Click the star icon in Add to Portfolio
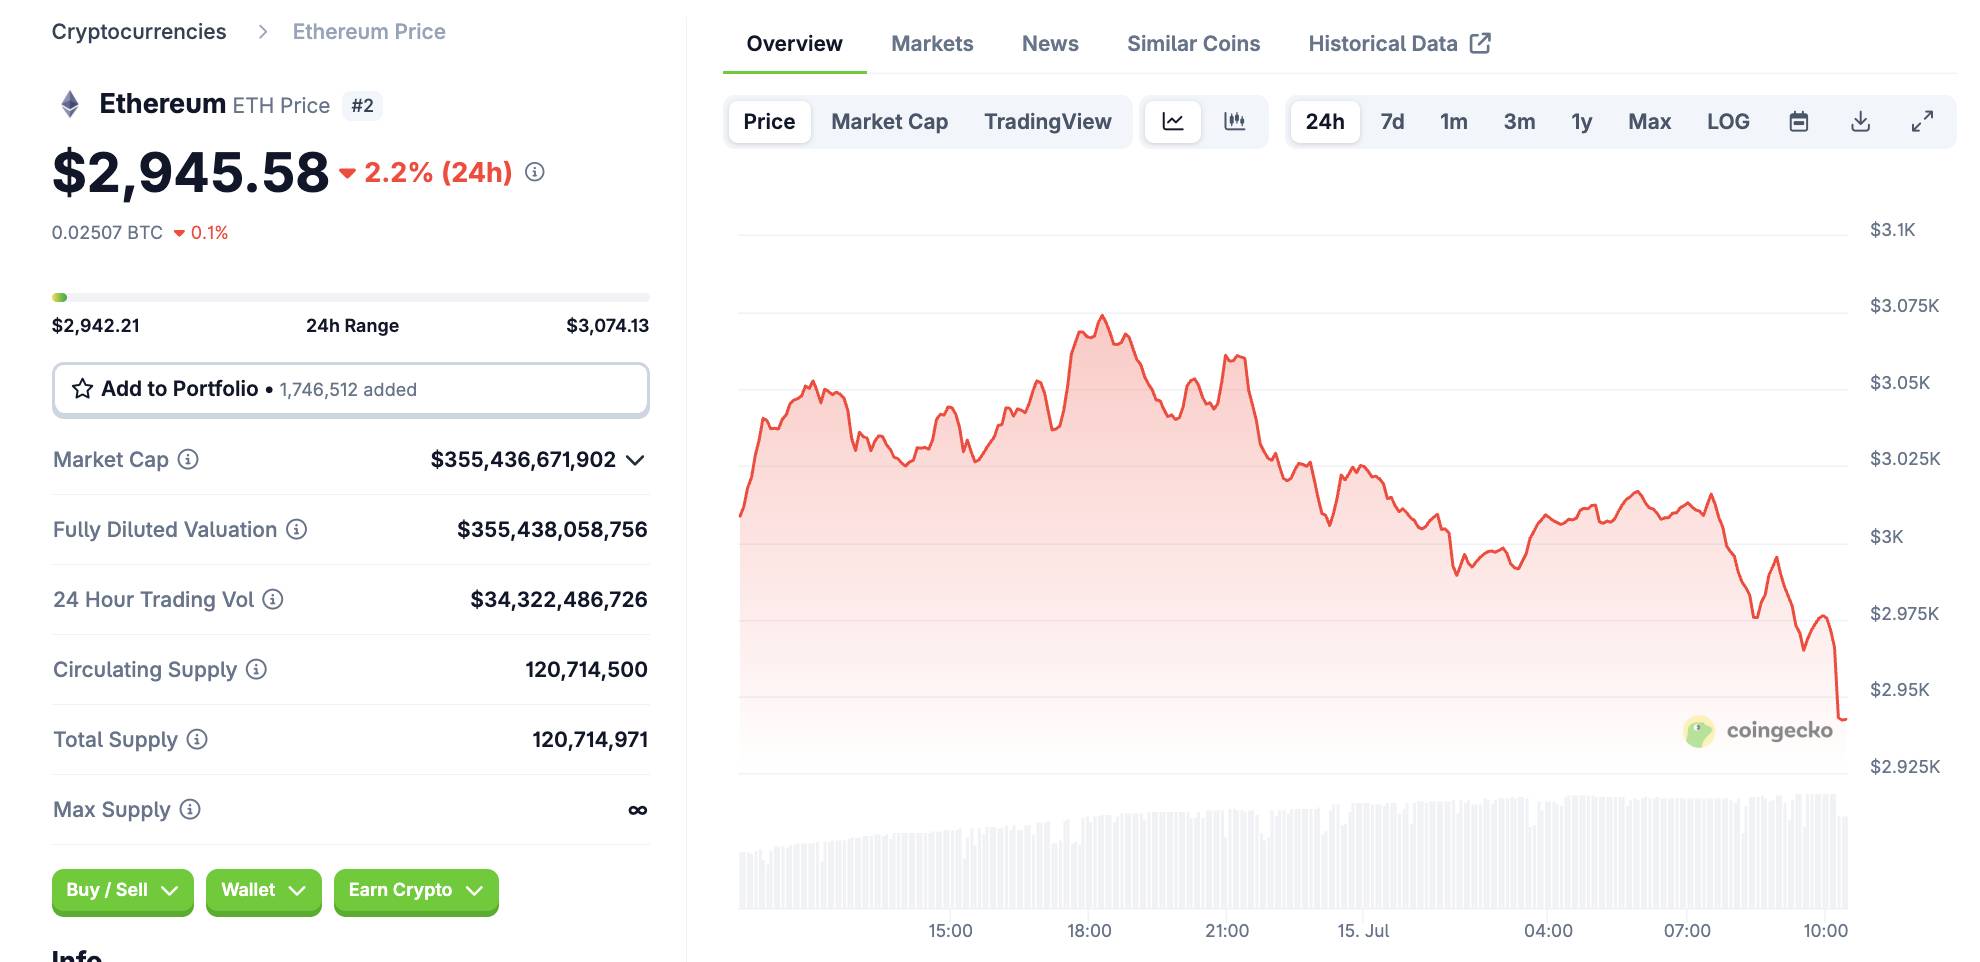 pyautogui.click(x=82, y=389)
